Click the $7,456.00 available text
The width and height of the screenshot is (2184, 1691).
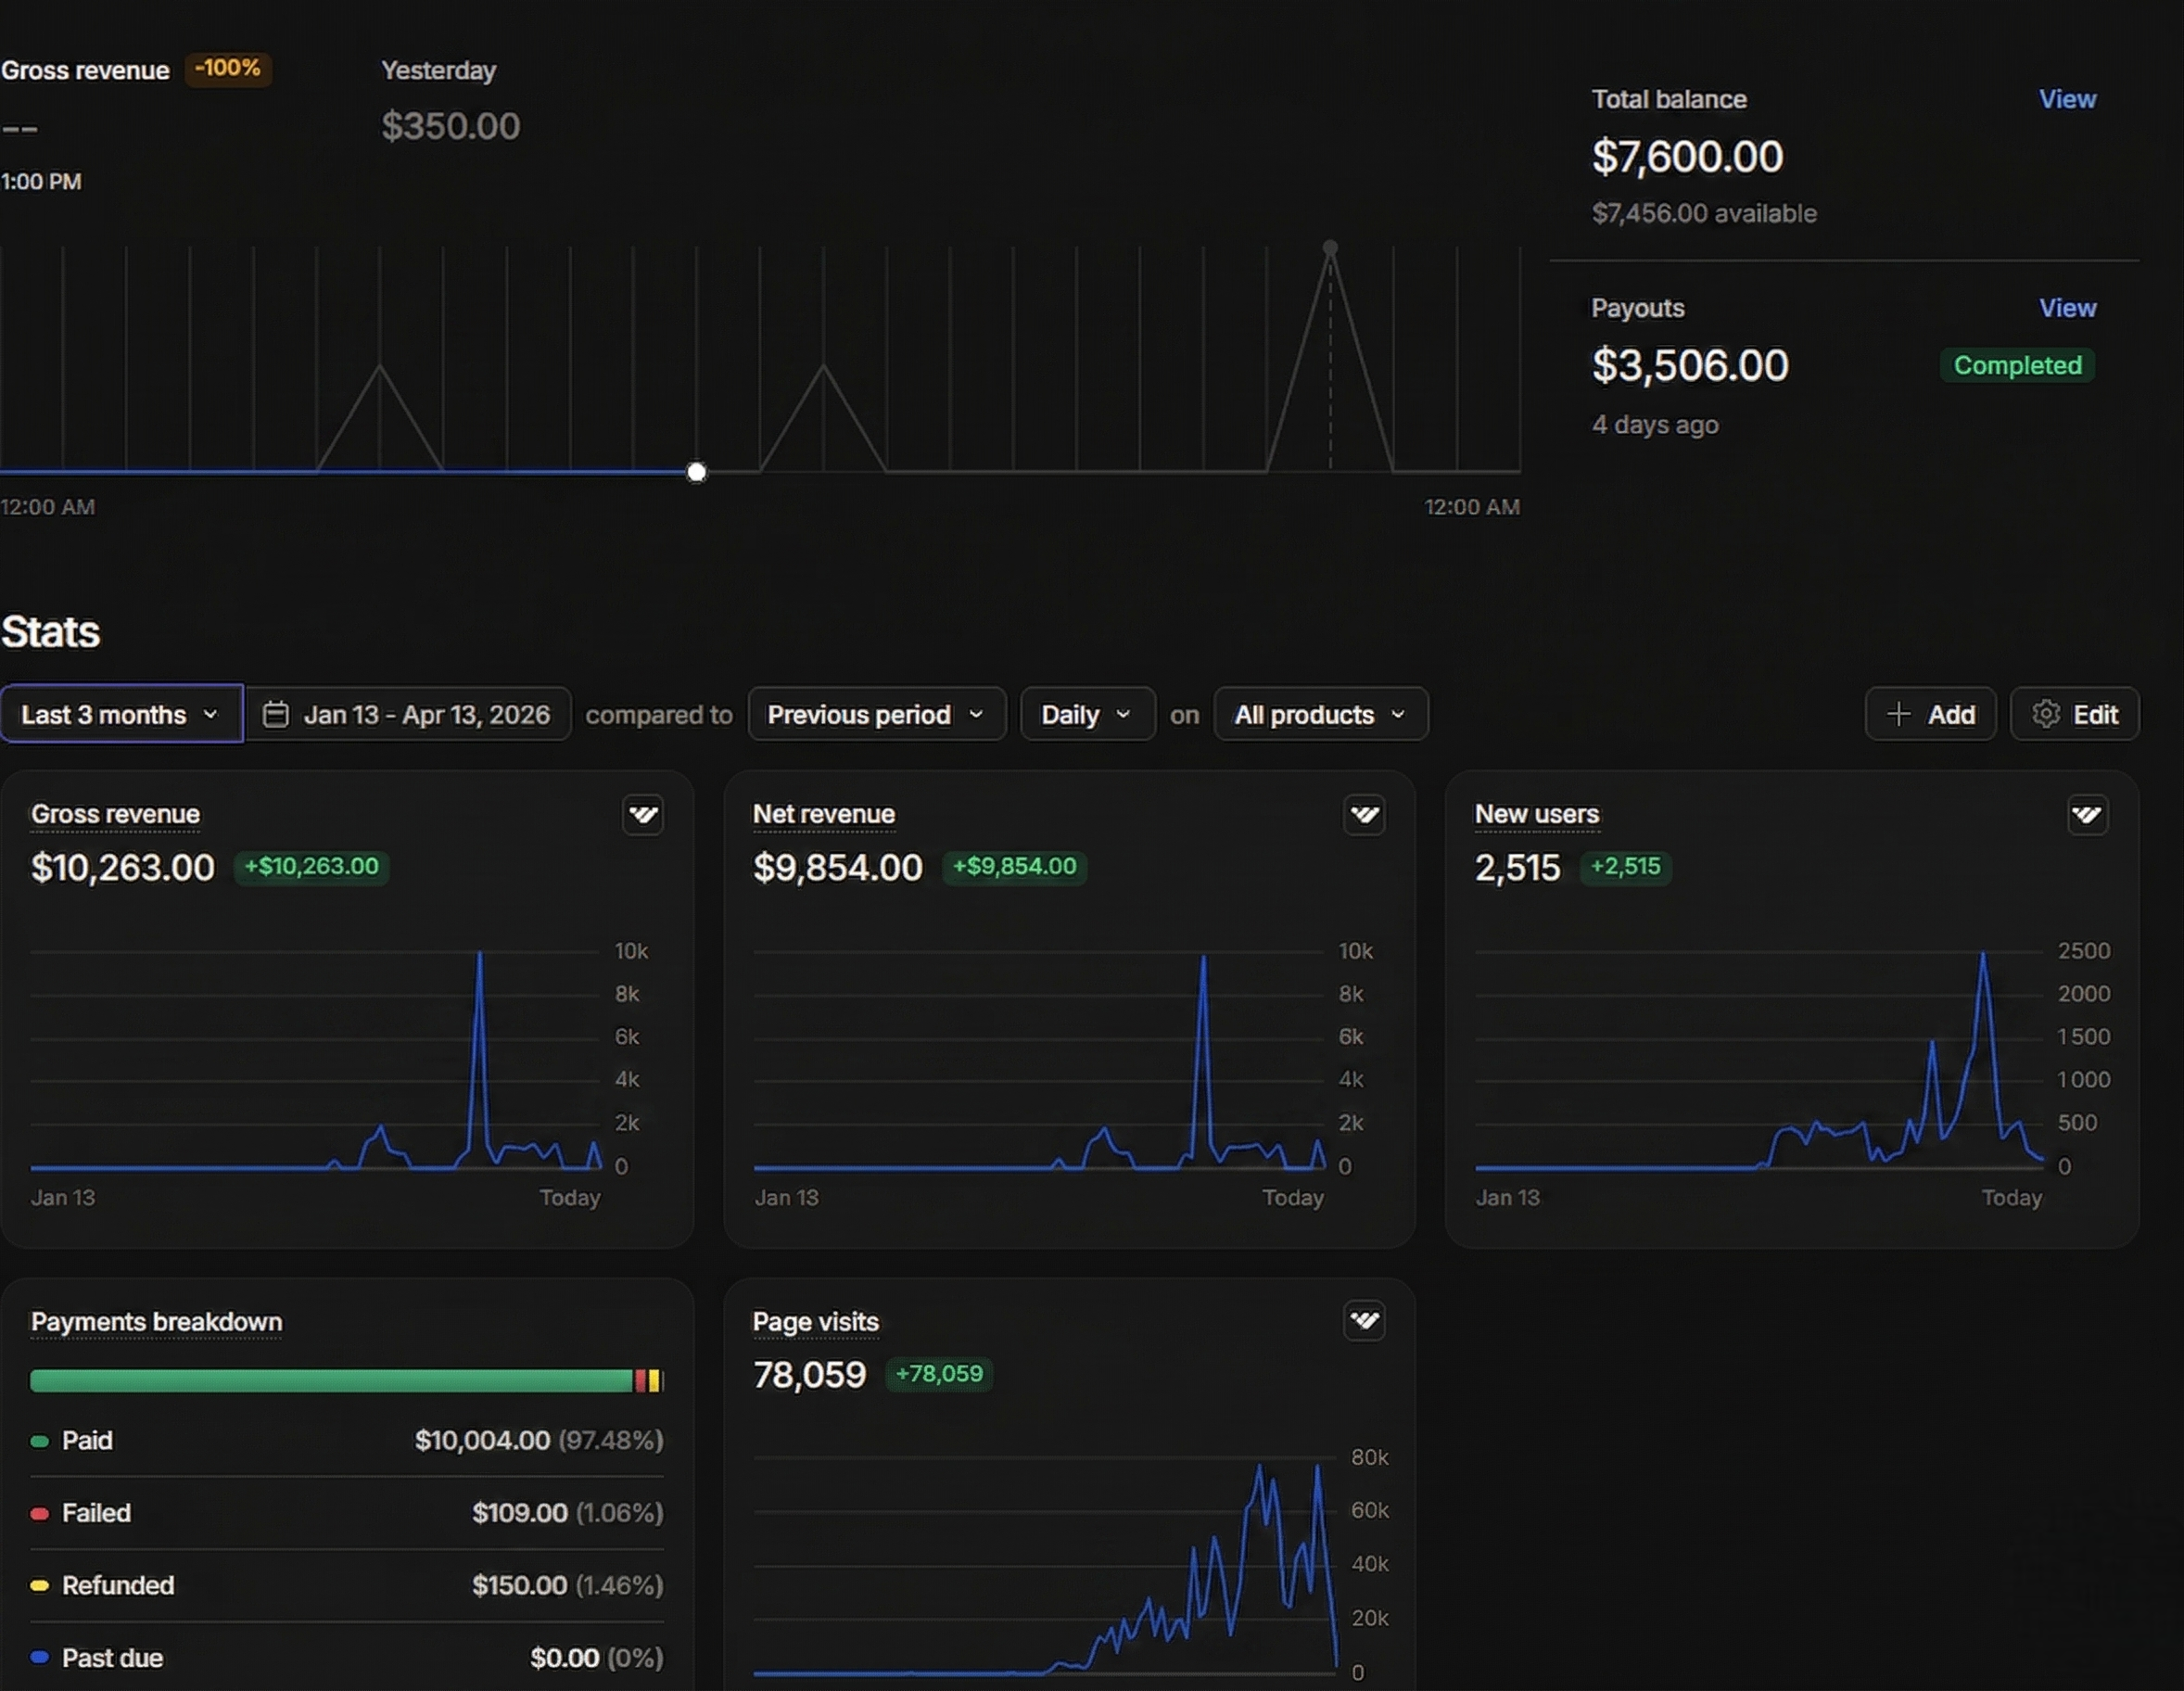[1704, 213]
